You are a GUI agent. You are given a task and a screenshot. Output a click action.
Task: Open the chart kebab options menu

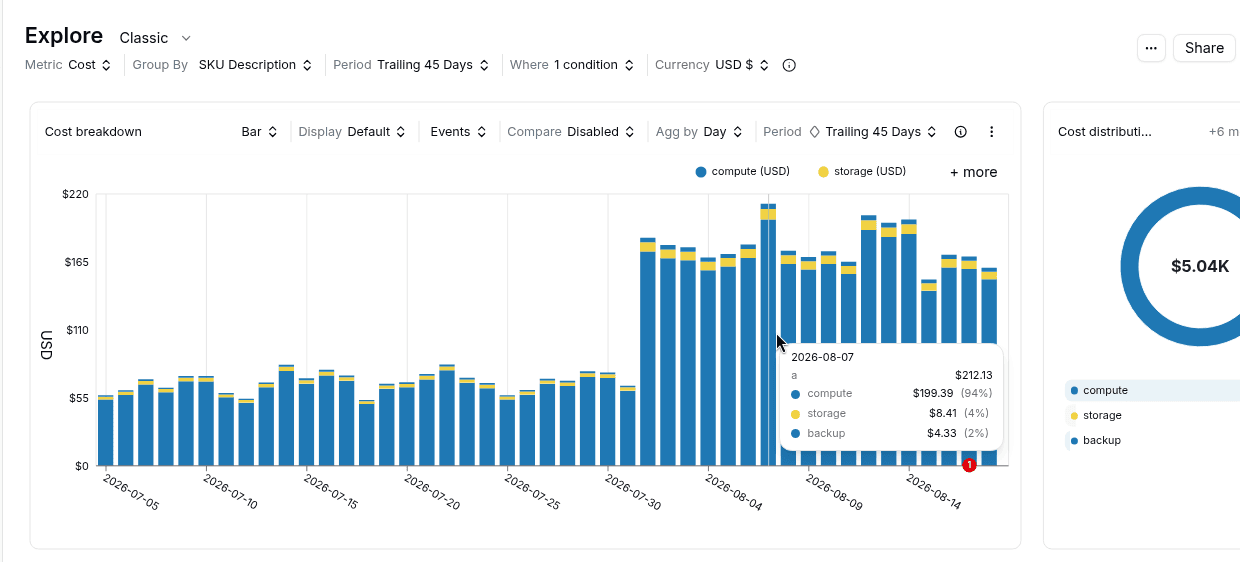click(x=992, y=132)
